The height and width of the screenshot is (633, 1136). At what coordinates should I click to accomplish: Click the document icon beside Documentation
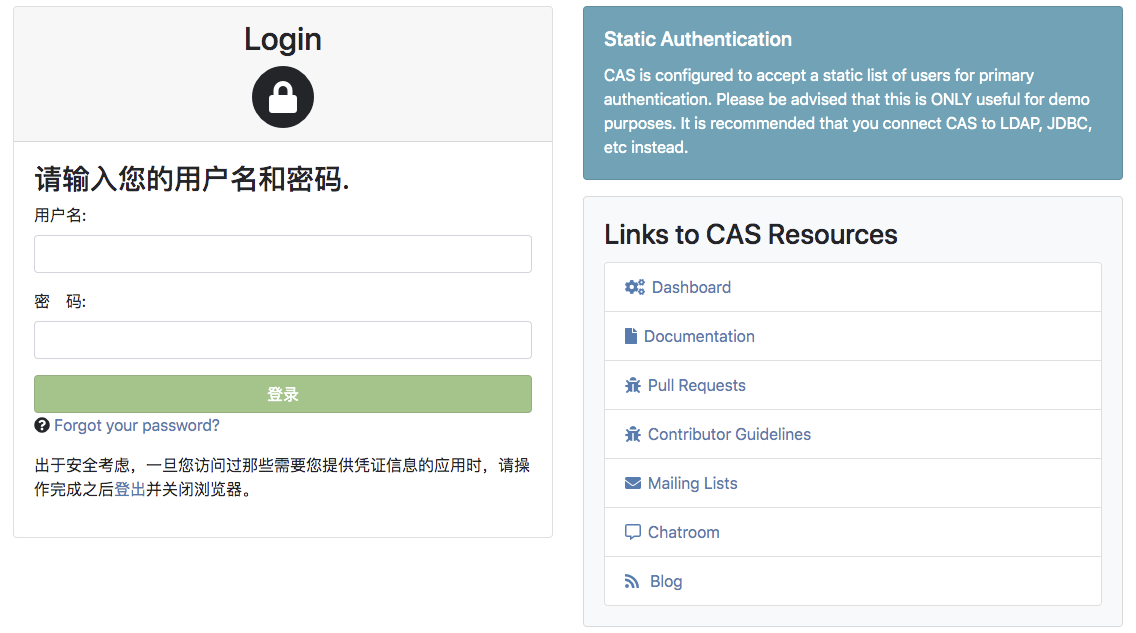click(633, 336)
